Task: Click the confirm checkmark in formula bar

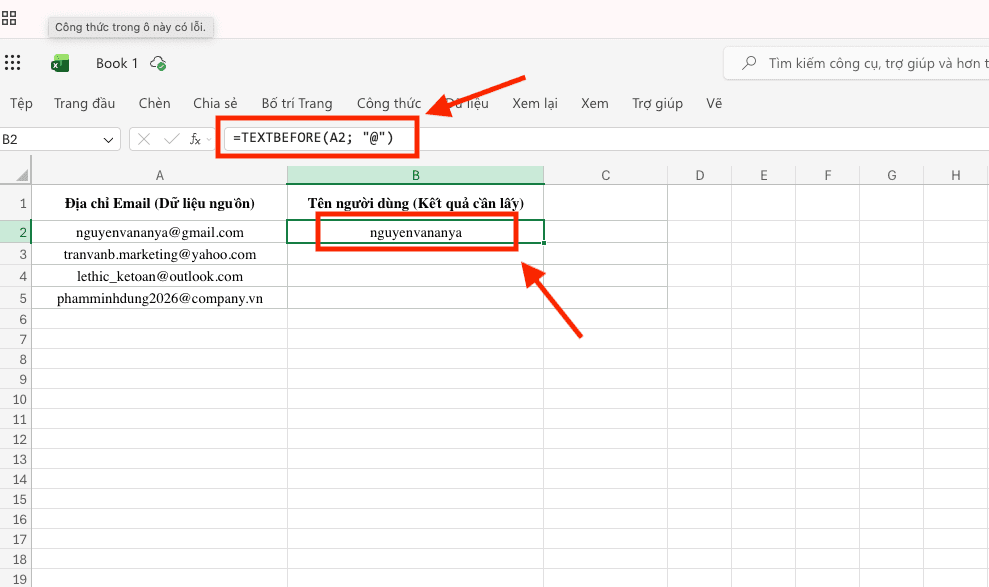Action: pos(171,139)
